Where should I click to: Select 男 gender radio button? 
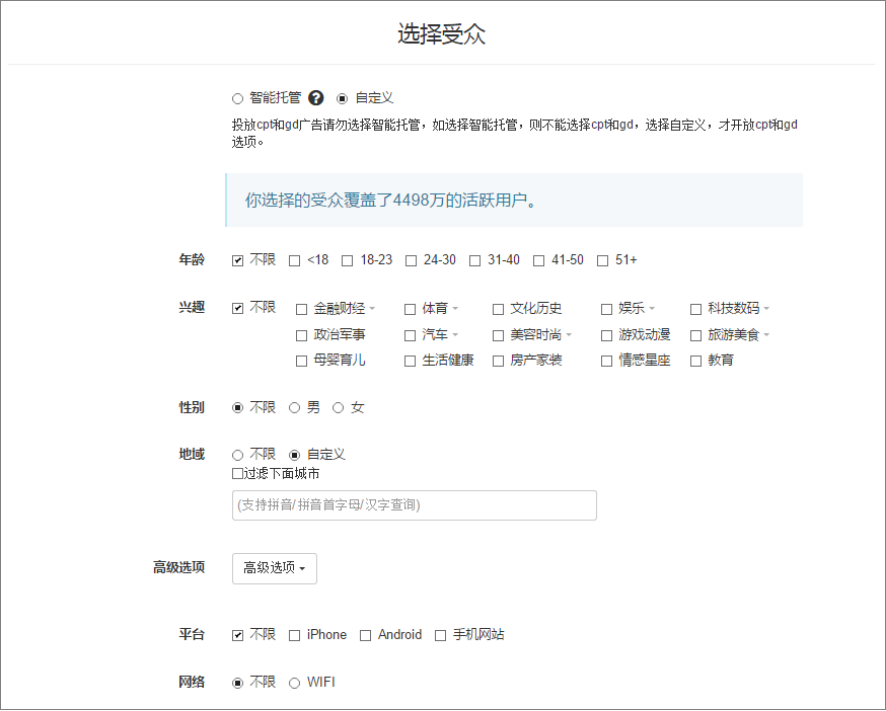pos(295,408)
